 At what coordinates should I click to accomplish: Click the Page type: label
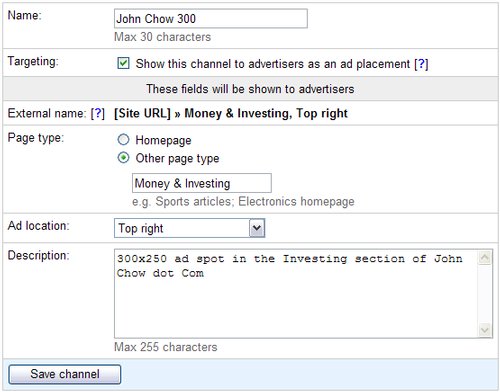click(35, 138)
